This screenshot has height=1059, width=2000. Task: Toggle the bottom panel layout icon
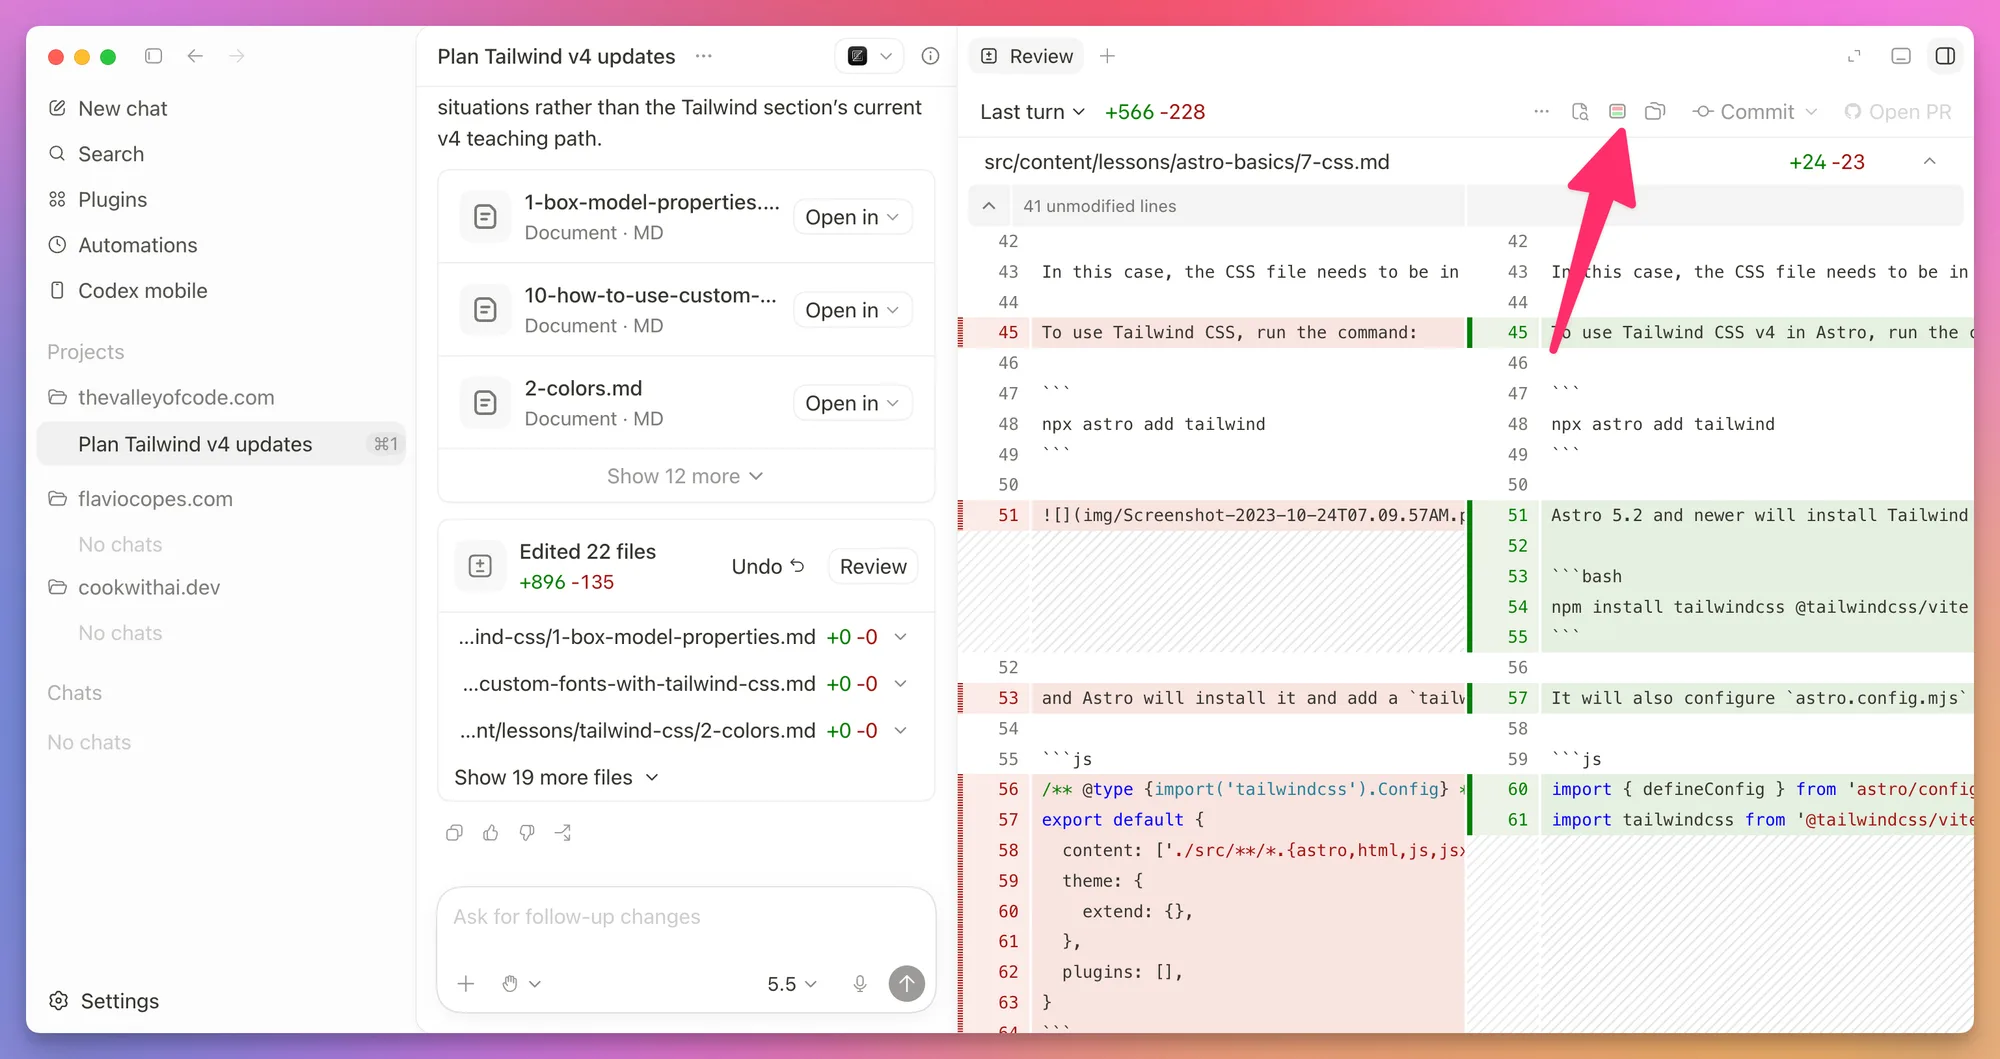[x=1901, y=56]
